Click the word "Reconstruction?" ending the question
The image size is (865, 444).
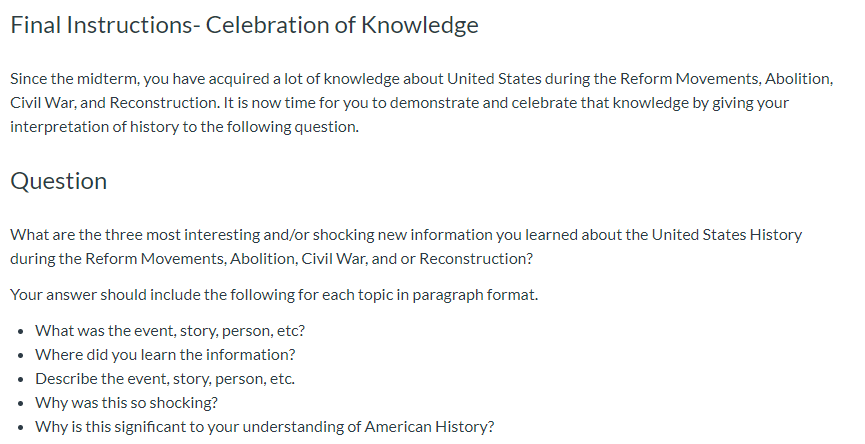pyautogui.click(x=476, y=259)
